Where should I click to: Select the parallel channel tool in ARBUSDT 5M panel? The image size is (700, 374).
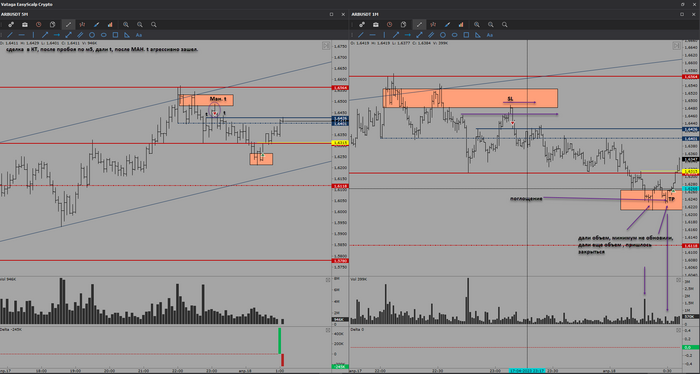point(80,35)
